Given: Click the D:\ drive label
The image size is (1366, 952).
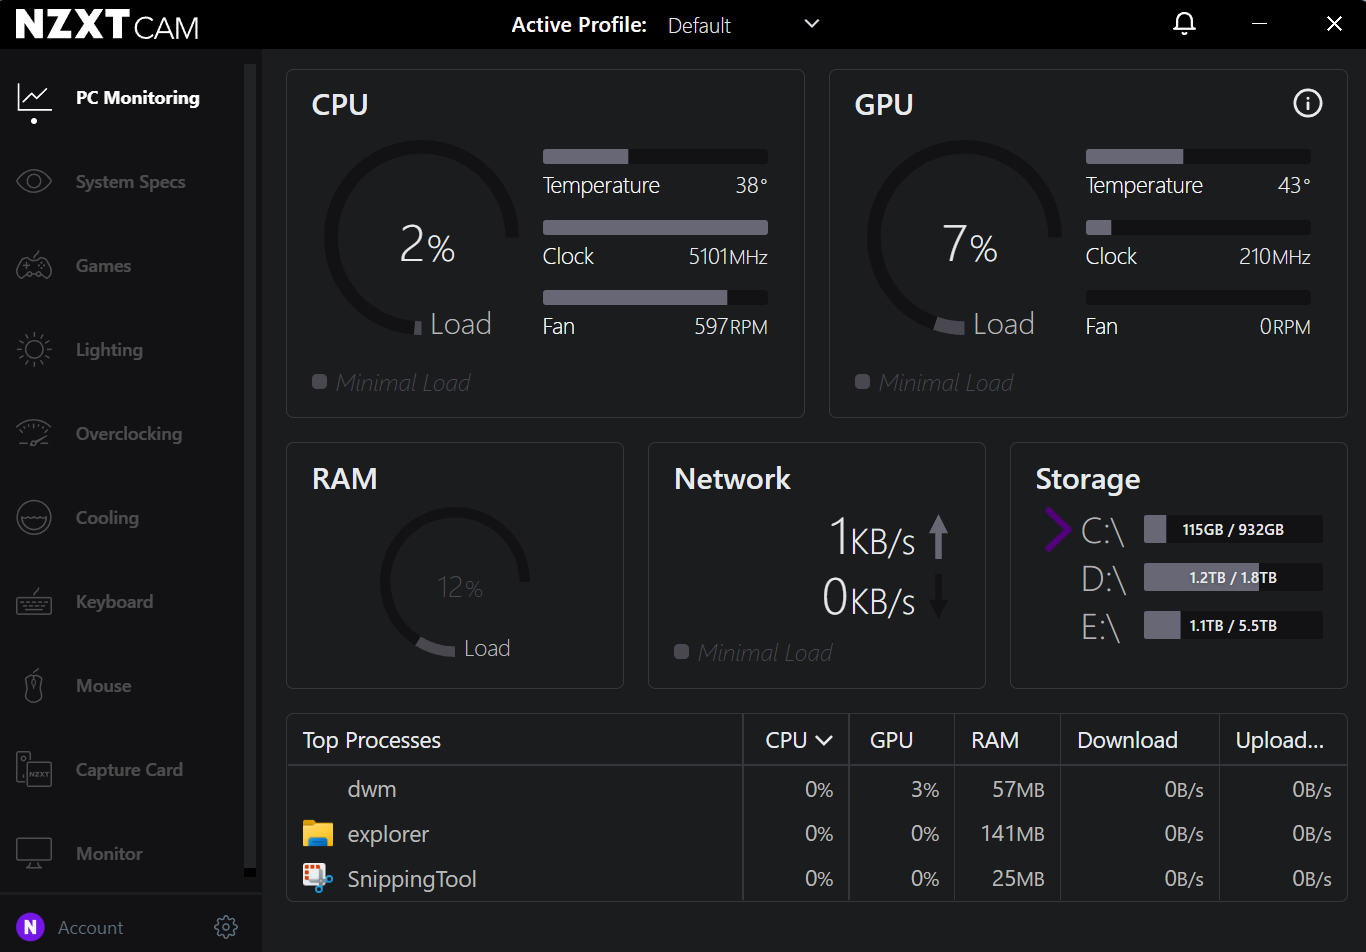Looking at the screenshot, I should (x=1104, y=578).
